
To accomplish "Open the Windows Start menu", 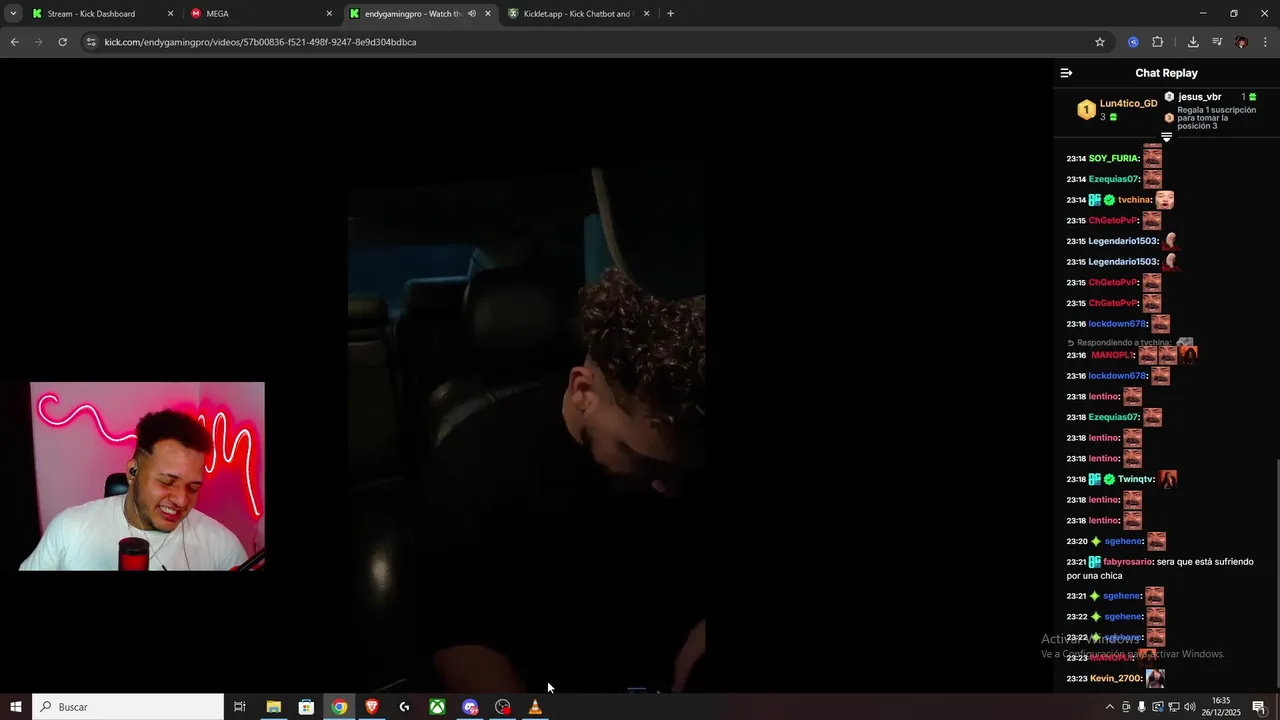I will [x=16, y=707].
